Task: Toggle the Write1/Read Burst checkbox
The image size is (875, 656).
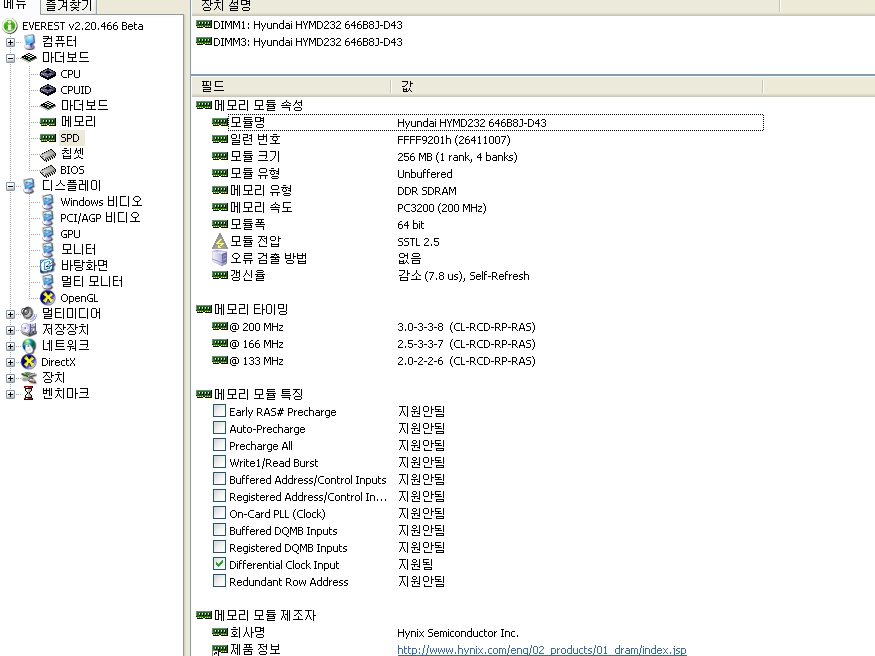Action: (220, 462)
